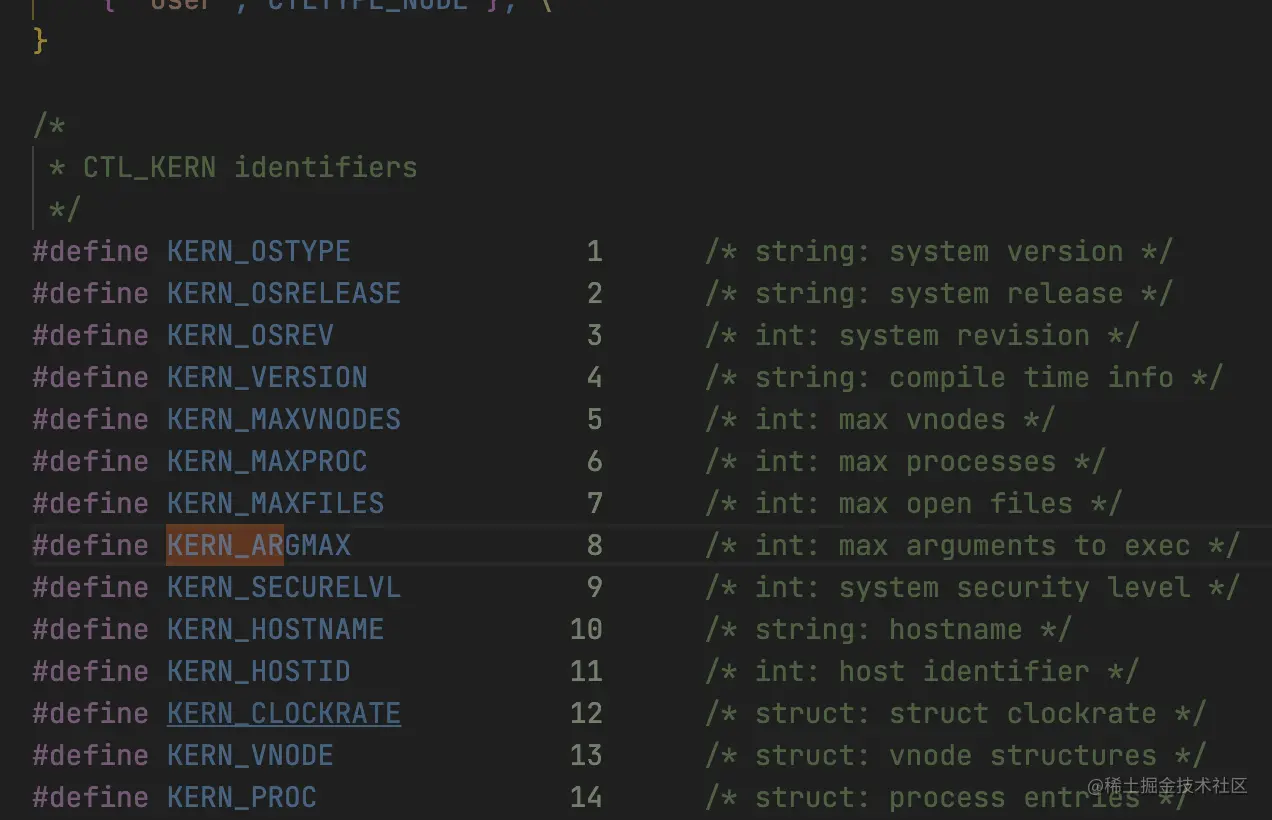The width and height of the screenshot is (1272, 820).
Task: Click the KERN_PROC identifier
Action: (x=242, y=797)
